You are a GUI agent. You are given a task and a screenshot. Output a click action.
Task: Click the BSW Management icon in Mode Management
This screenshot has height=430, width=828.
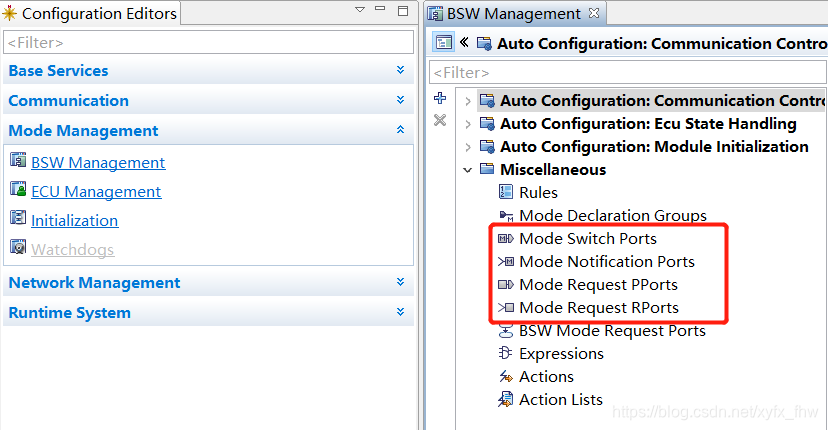18,160
